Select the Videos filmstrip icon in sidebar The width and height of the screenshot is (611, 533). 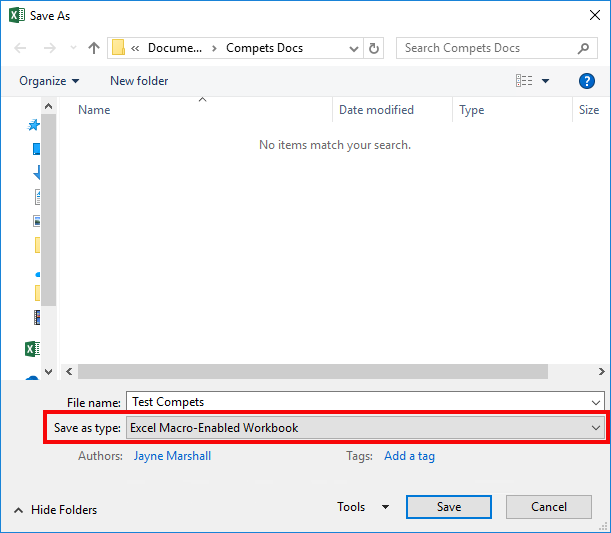pos(37,318)
